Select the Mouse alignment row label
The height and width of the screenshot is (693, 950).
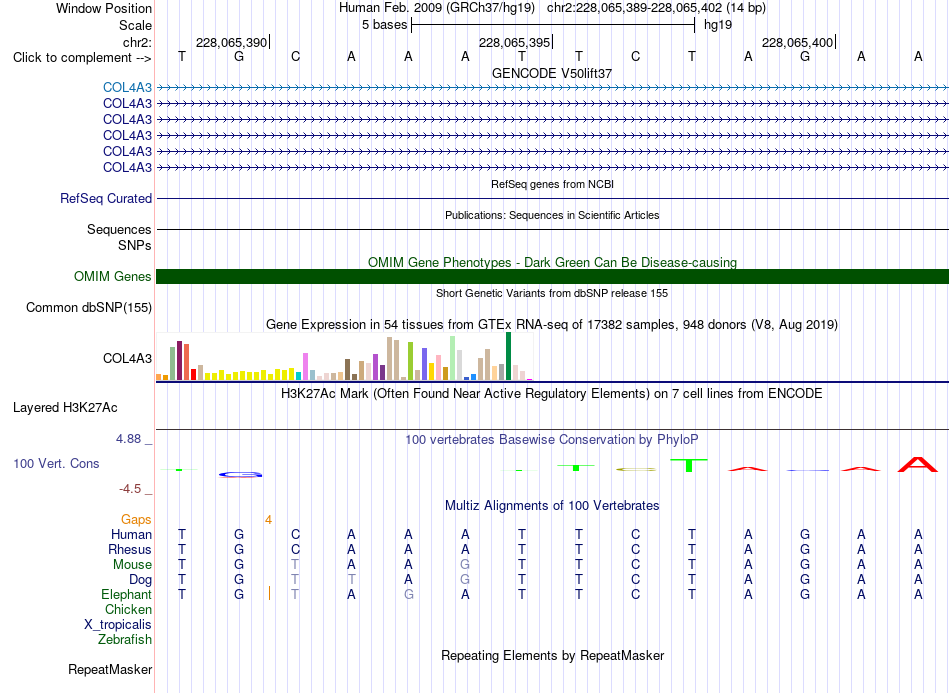tap(132, 565)
